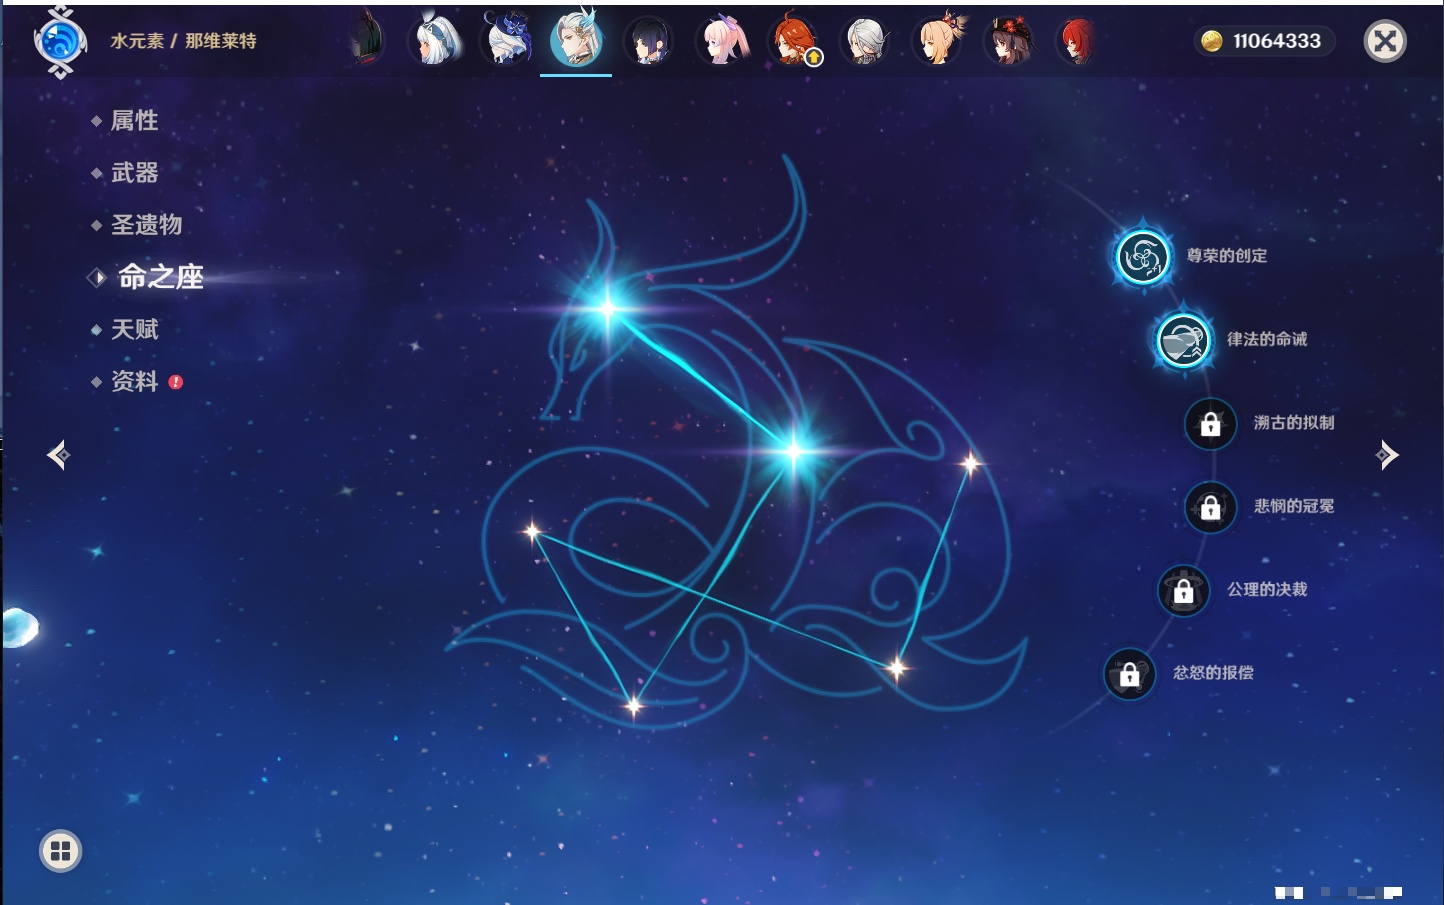This screenshot has width=1444, height=905.
Task: Select the pink-haired character avatar
Action: (722, 41)
